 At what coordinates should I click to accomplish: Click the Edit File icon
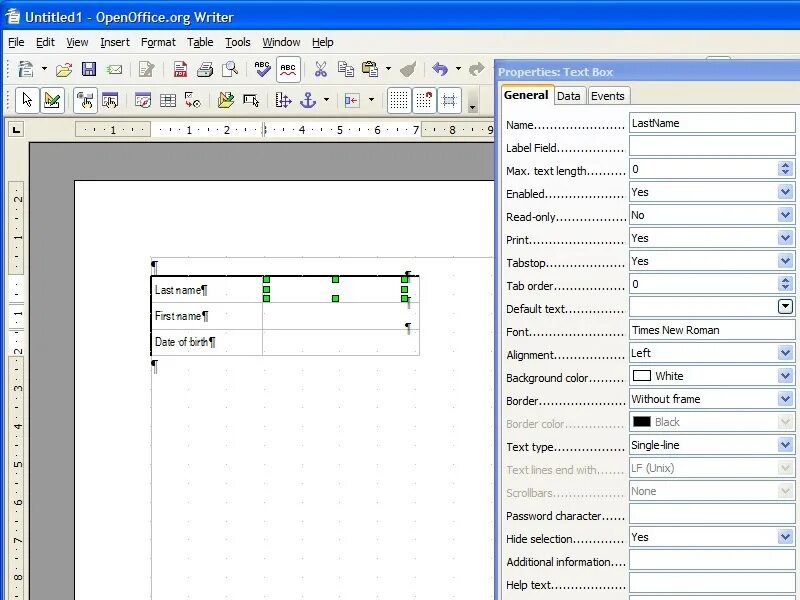coord(146,69)
